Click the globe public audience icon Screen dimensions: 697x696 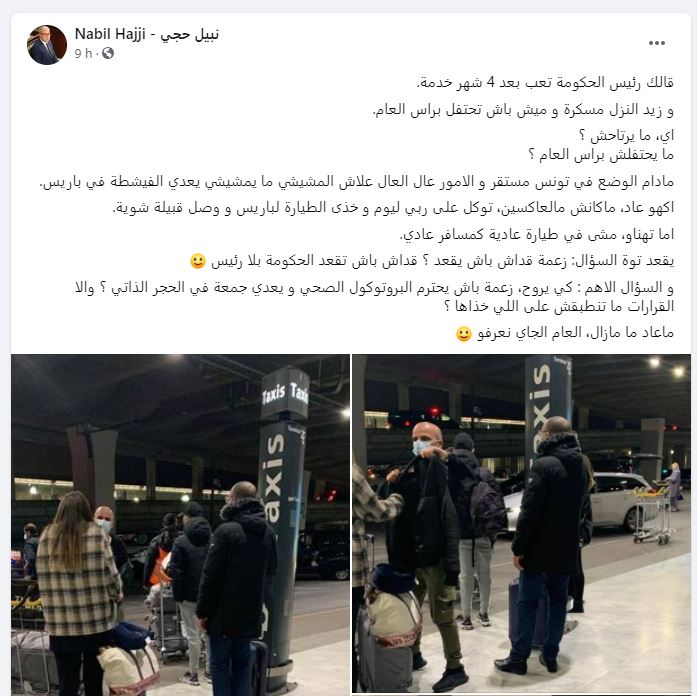click(108, 54)
